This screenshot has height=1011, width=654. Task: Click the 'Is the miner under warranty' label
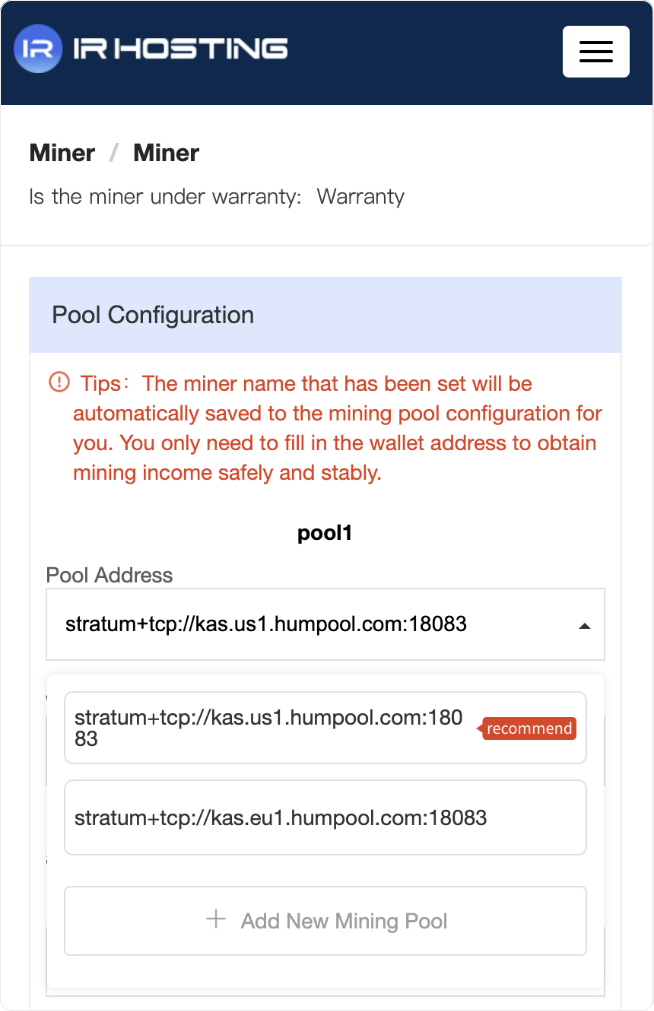click(165, 197)
